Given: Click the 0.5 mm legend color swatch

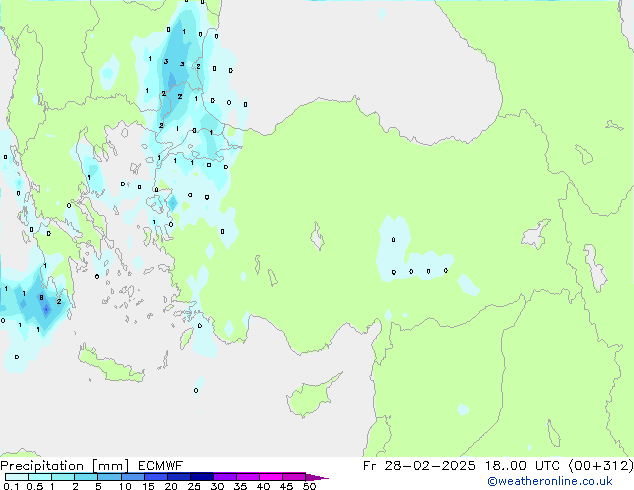Looking at the screenshot, I should click(x=40, y=477).
